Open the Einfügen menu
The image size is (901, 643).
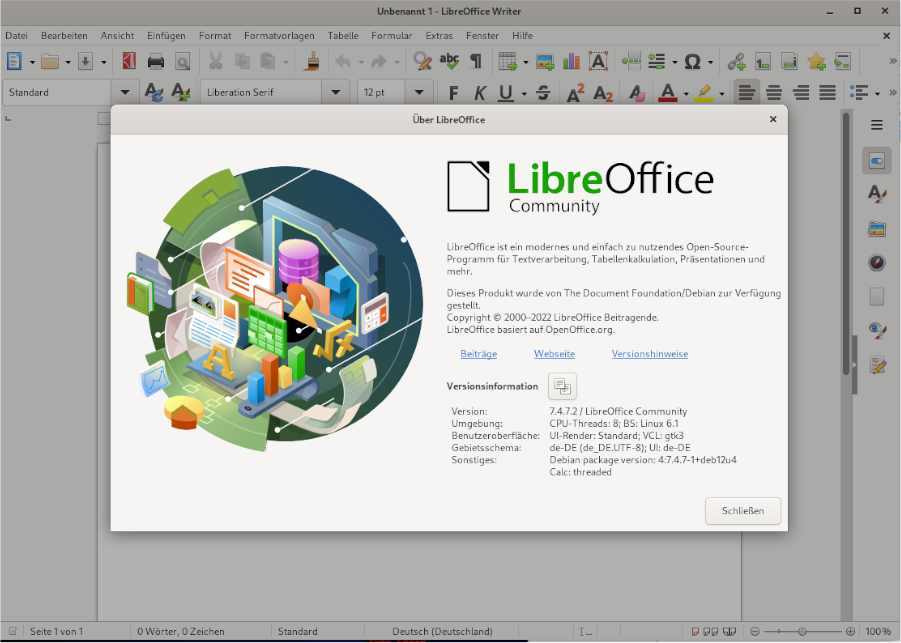[x=166, y=36]
